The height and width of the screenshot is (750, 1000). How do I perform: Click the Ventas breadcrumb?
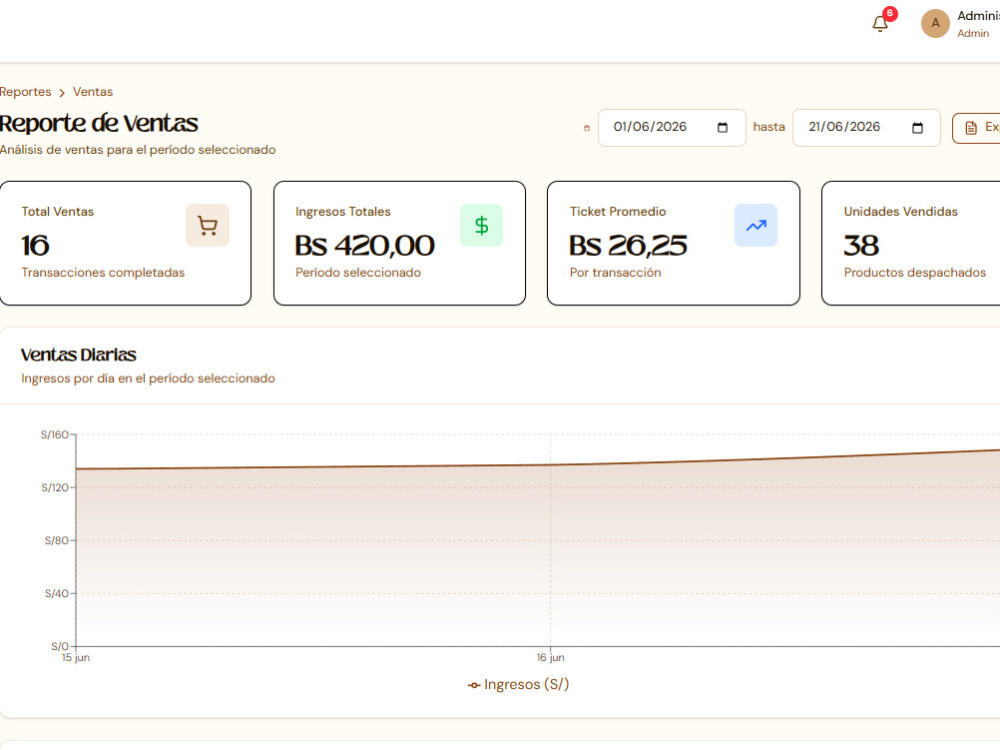pyautogui.click(x=92, y=92)
